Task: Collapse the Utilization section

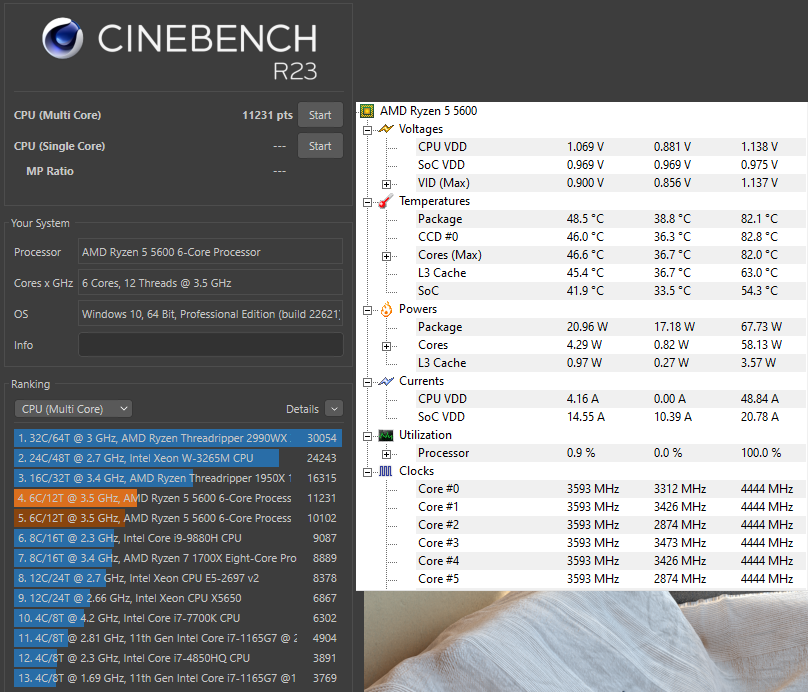Action: 367,436
